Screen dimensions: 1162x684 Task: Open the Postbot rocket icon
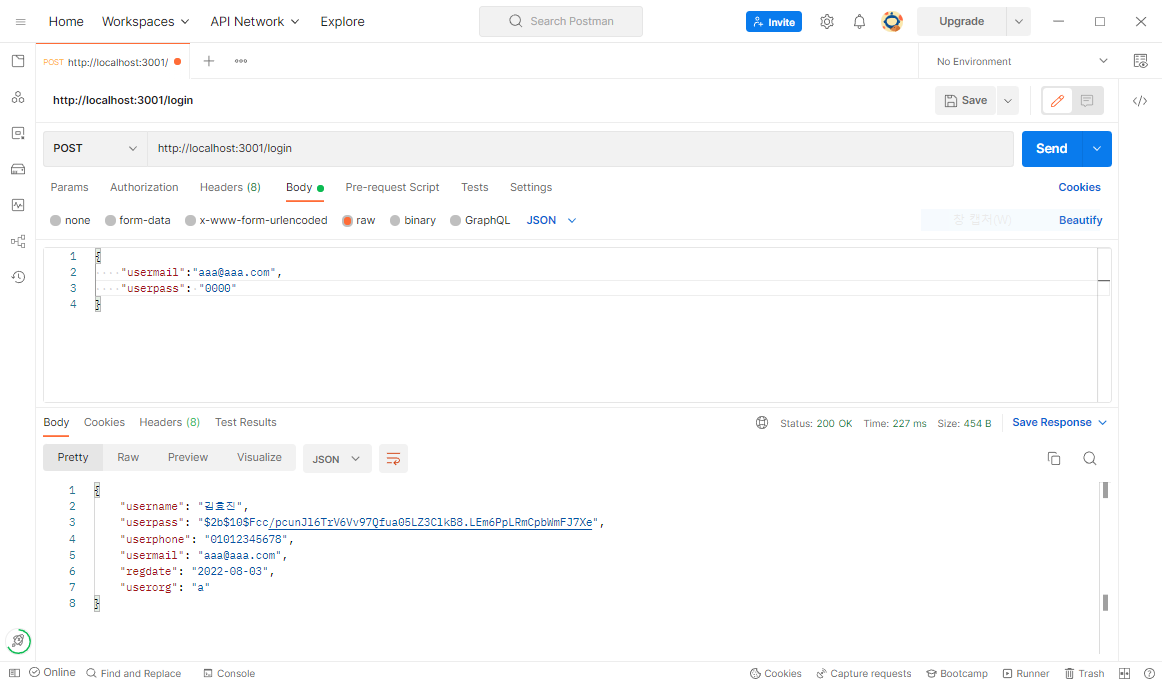[18, 640]
